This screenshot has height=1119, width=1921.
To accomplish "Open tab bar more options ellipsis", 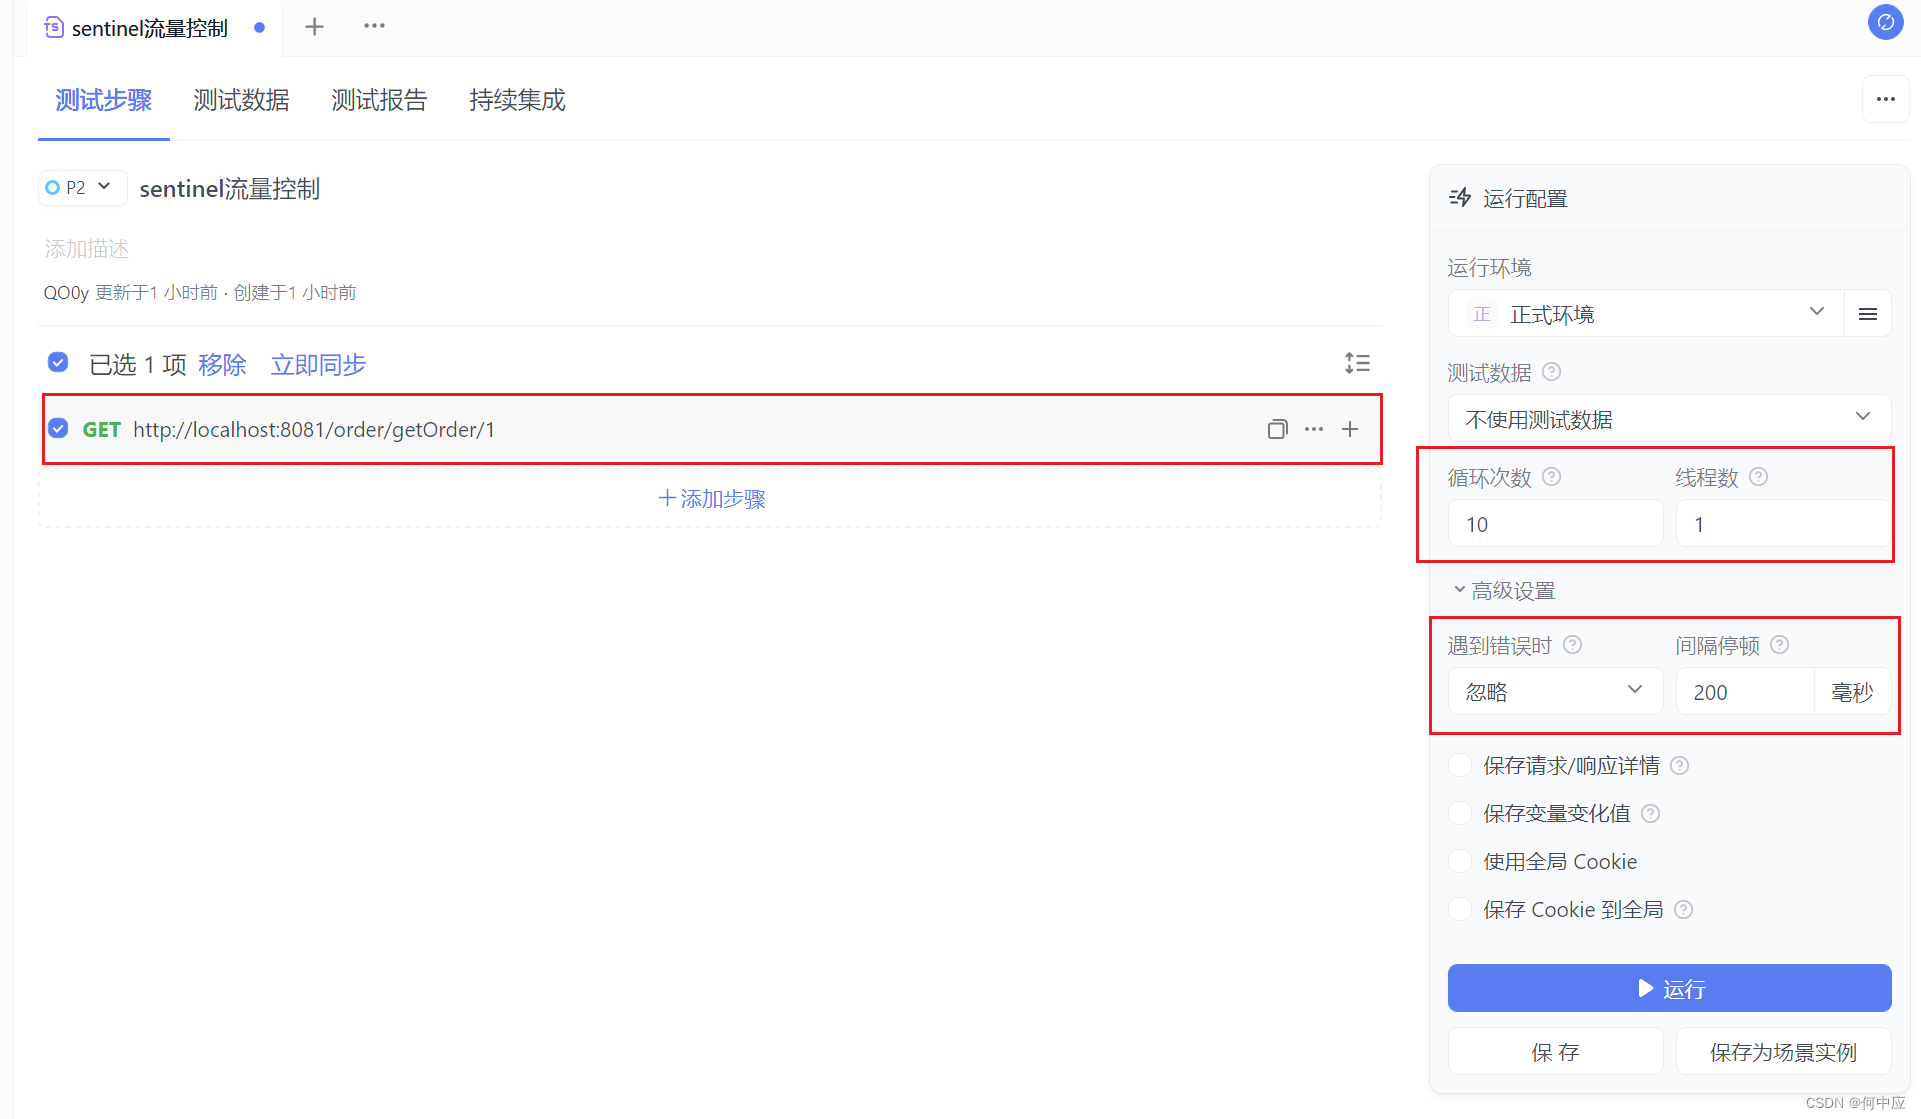I will click(374, 26).
